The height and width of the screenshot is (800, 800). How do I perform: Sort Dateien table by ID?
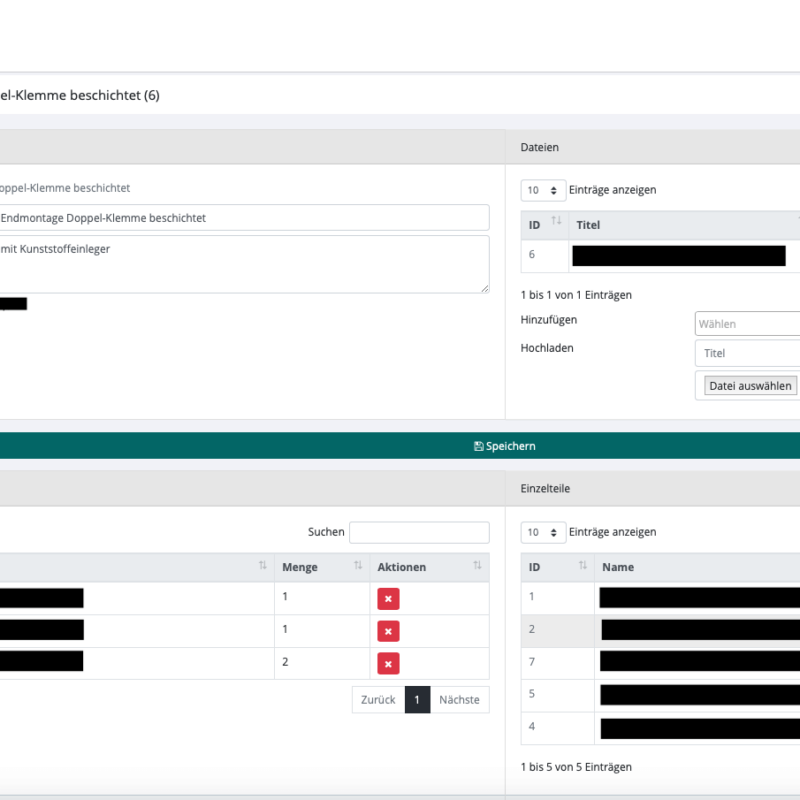556,225
